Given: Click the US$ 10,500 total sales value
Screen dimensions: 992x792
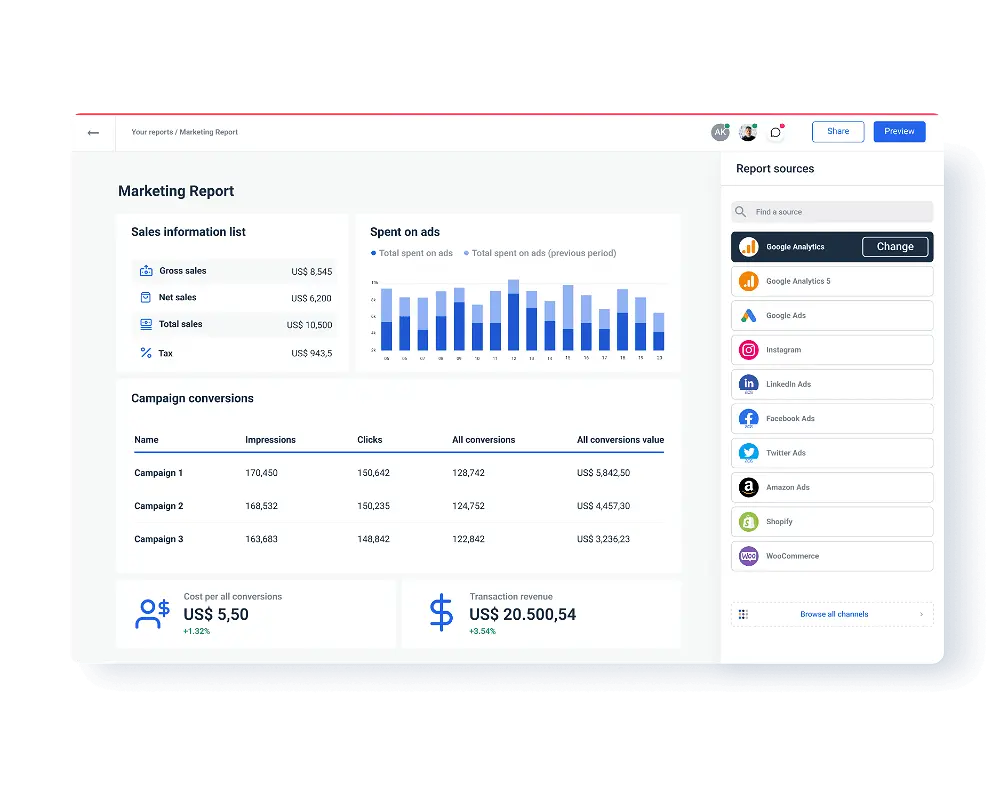Looking at the screenshot, I should click(309, 325).
